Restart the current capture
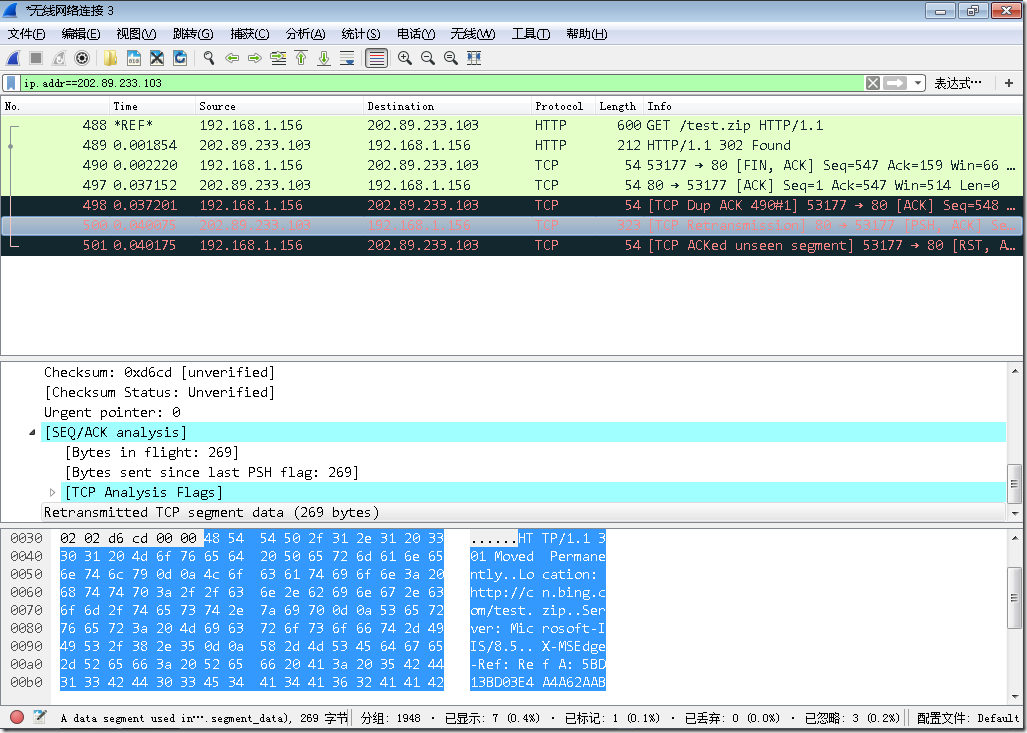1027x733 pixels. pyautogui.click(x=59, y=58)
